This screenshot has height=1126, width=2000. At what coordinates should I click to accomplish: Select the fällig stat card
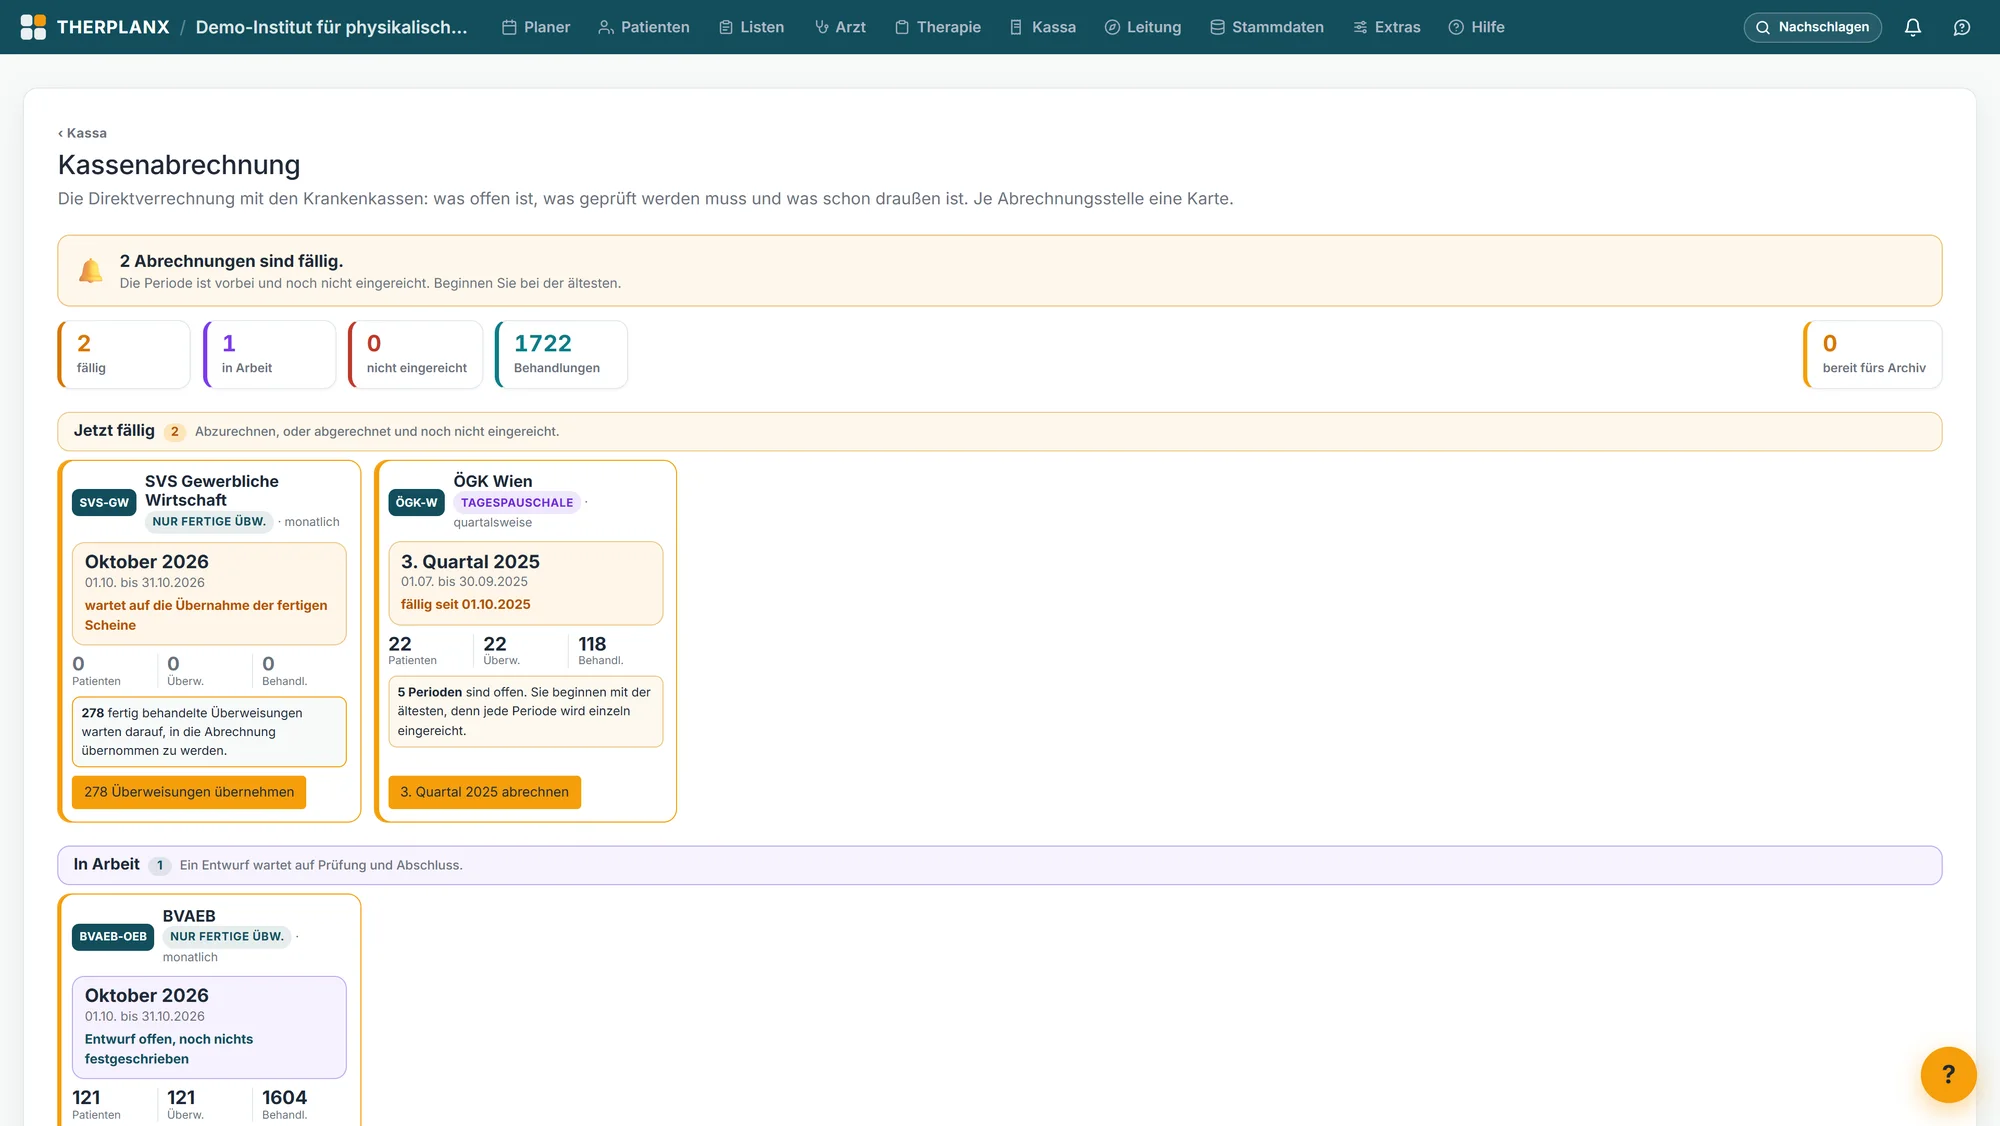(124, 354)
